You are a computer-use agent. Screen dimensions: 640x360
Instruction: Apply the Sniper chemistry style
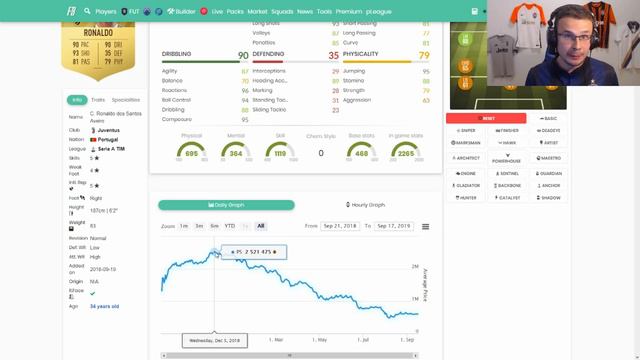(466, 131)
